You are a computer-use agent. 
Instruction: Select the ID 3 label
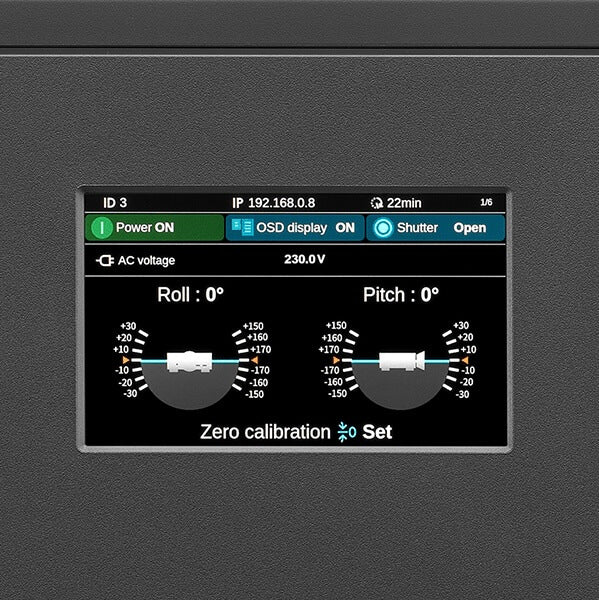pos(115,203)
